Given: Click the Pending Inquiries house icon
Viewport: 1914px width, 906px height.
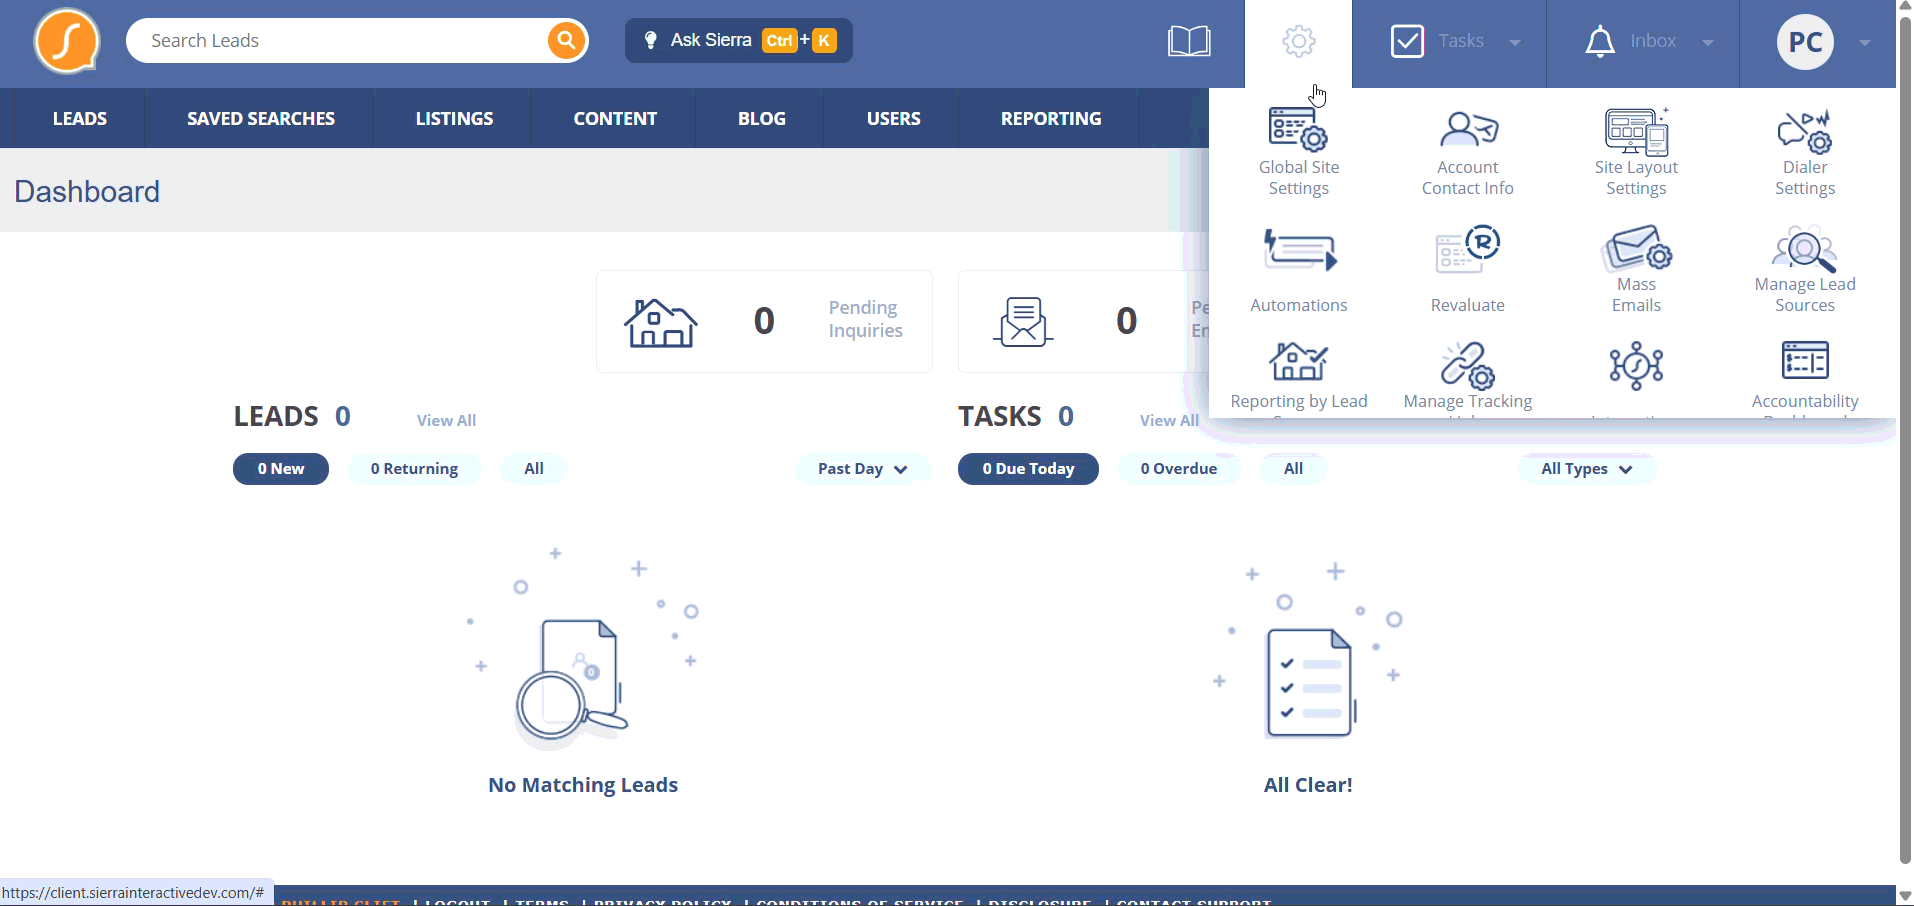Looking at the screenshot, I should coord(660,322).
